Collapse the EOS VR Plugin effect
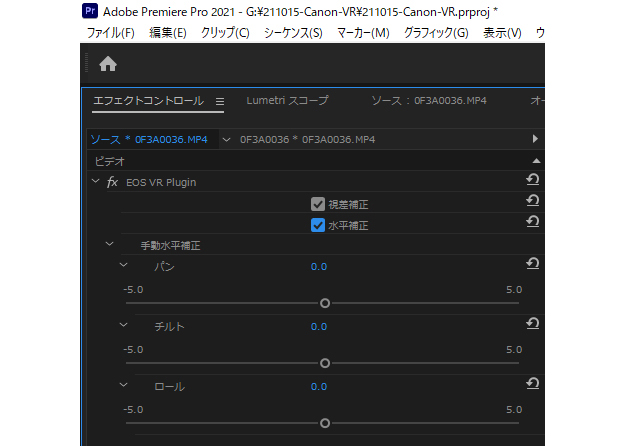The width and height of the screenshot is (625, 446). 95,182
